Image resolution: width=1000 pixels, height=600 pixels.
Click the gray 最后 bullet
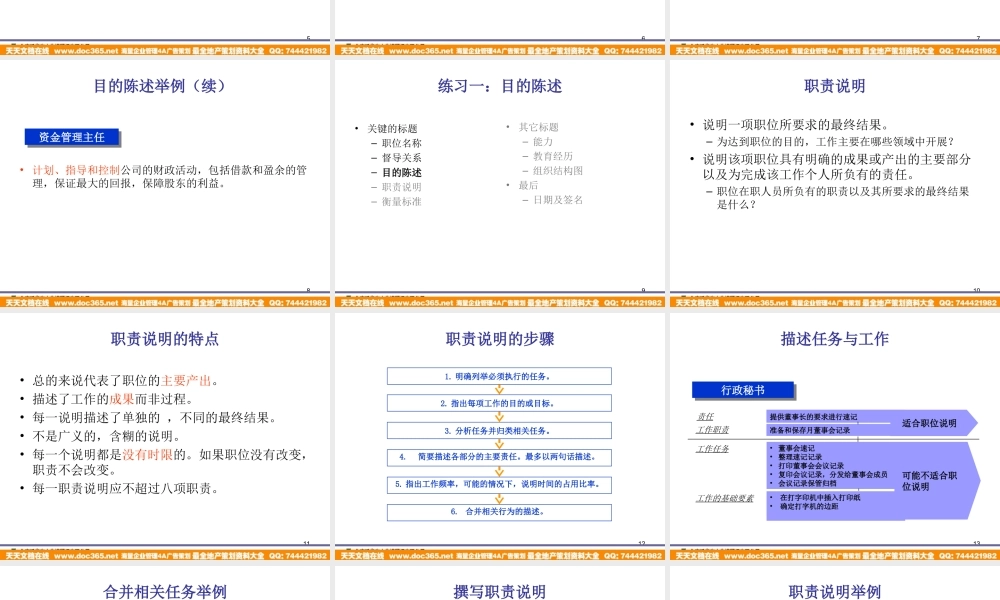[528, 185]
